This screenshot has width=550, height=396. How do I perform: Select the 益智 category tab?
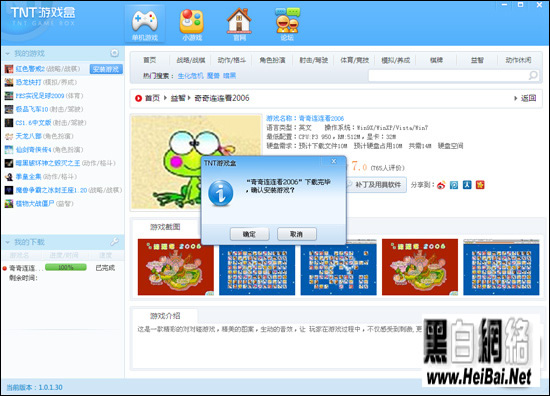pos(477,60)
